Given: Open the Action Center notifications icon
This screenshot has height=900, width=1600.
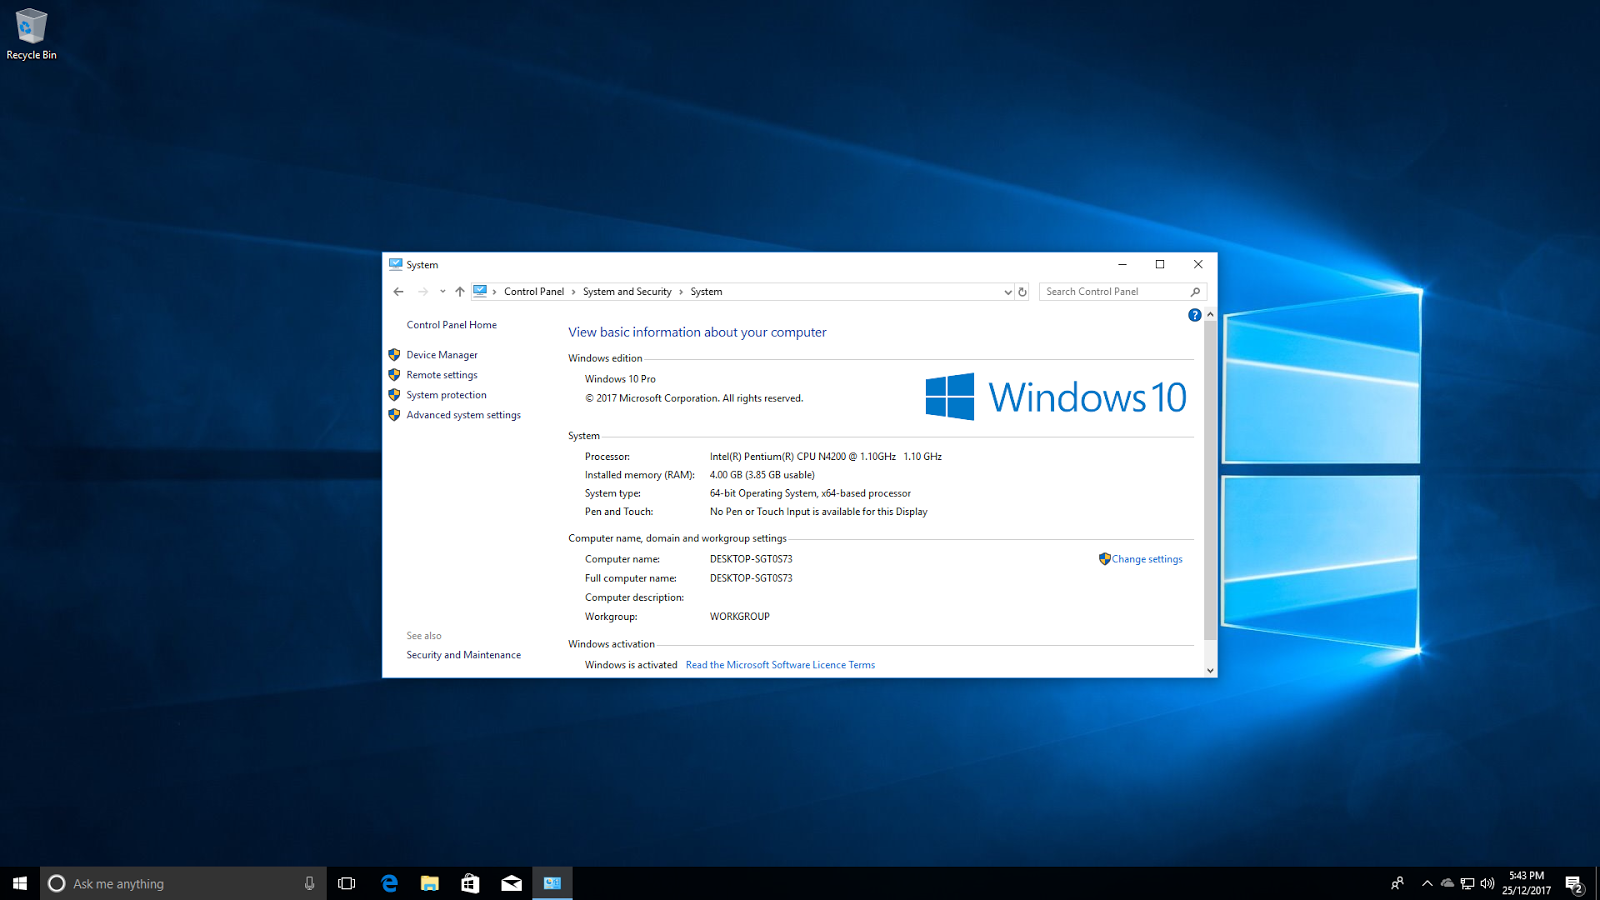Looking at the screenshot, I should point(1574,884).
